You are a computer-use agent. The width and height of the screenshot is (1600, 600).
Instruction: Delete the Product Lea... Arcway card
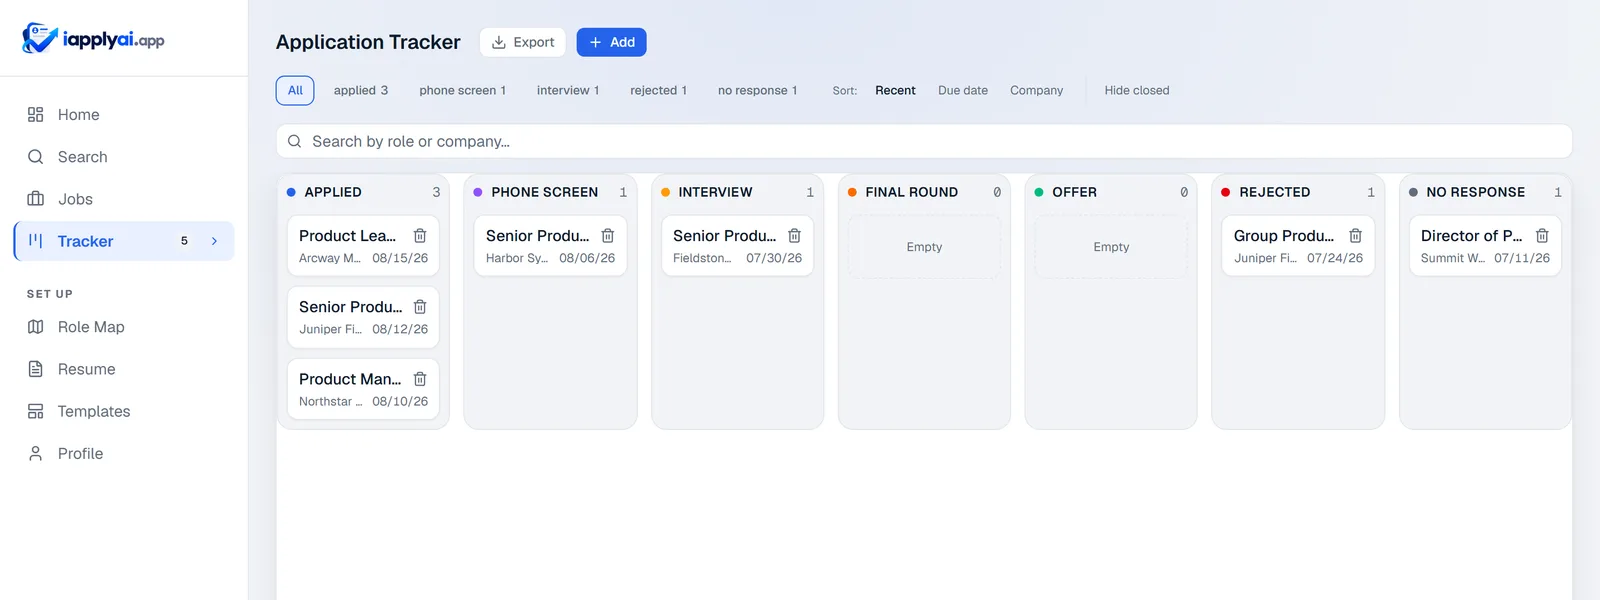point(420,236)
